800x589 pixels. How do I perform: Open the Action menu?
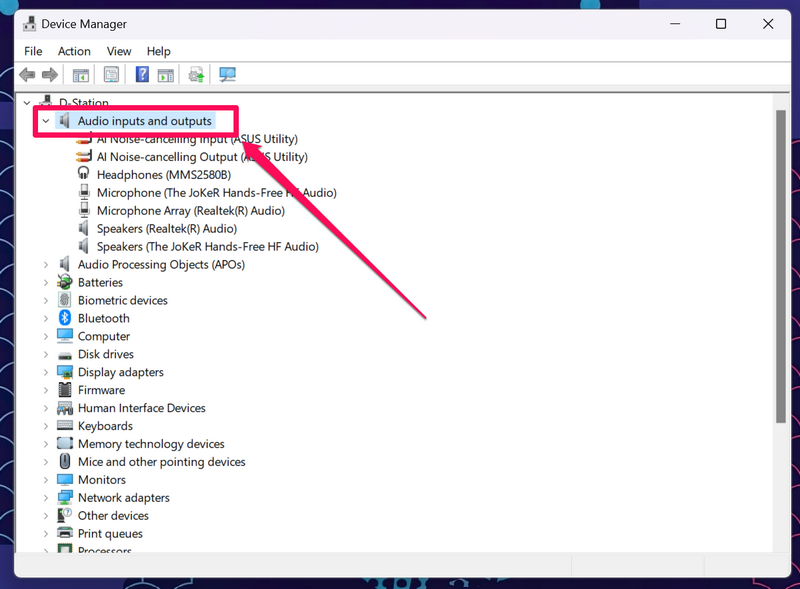click(x=74, y=51)
